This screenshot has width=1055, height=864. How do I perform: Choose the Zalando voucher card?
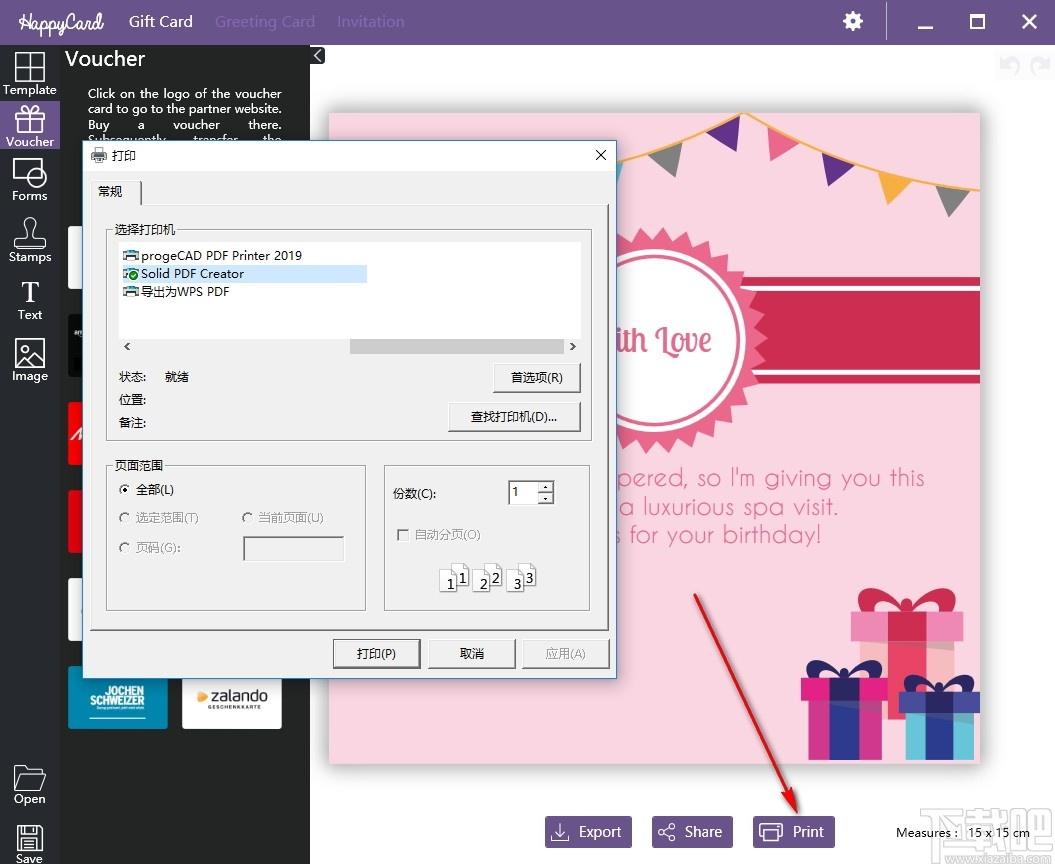[x=232, y=702]
